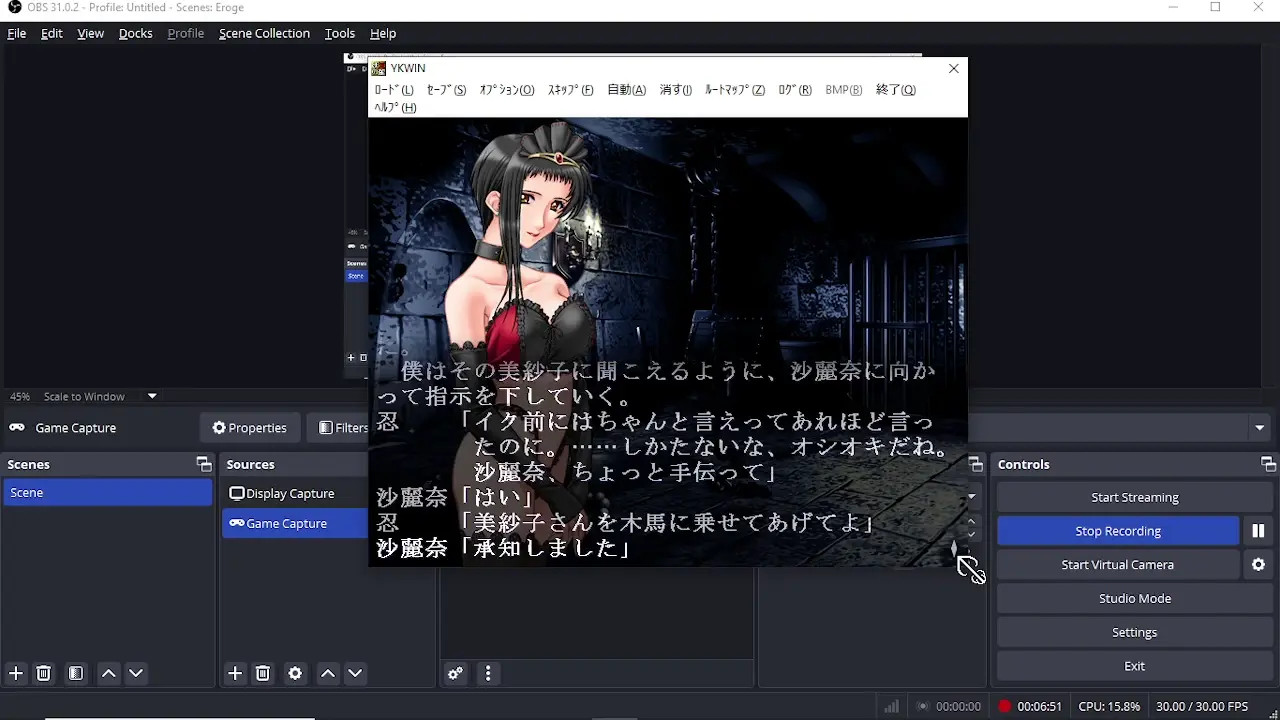The width and height of the screenshot is (1280, 720).
Task: Open the Docks menu
Action: tap(135, 33)
